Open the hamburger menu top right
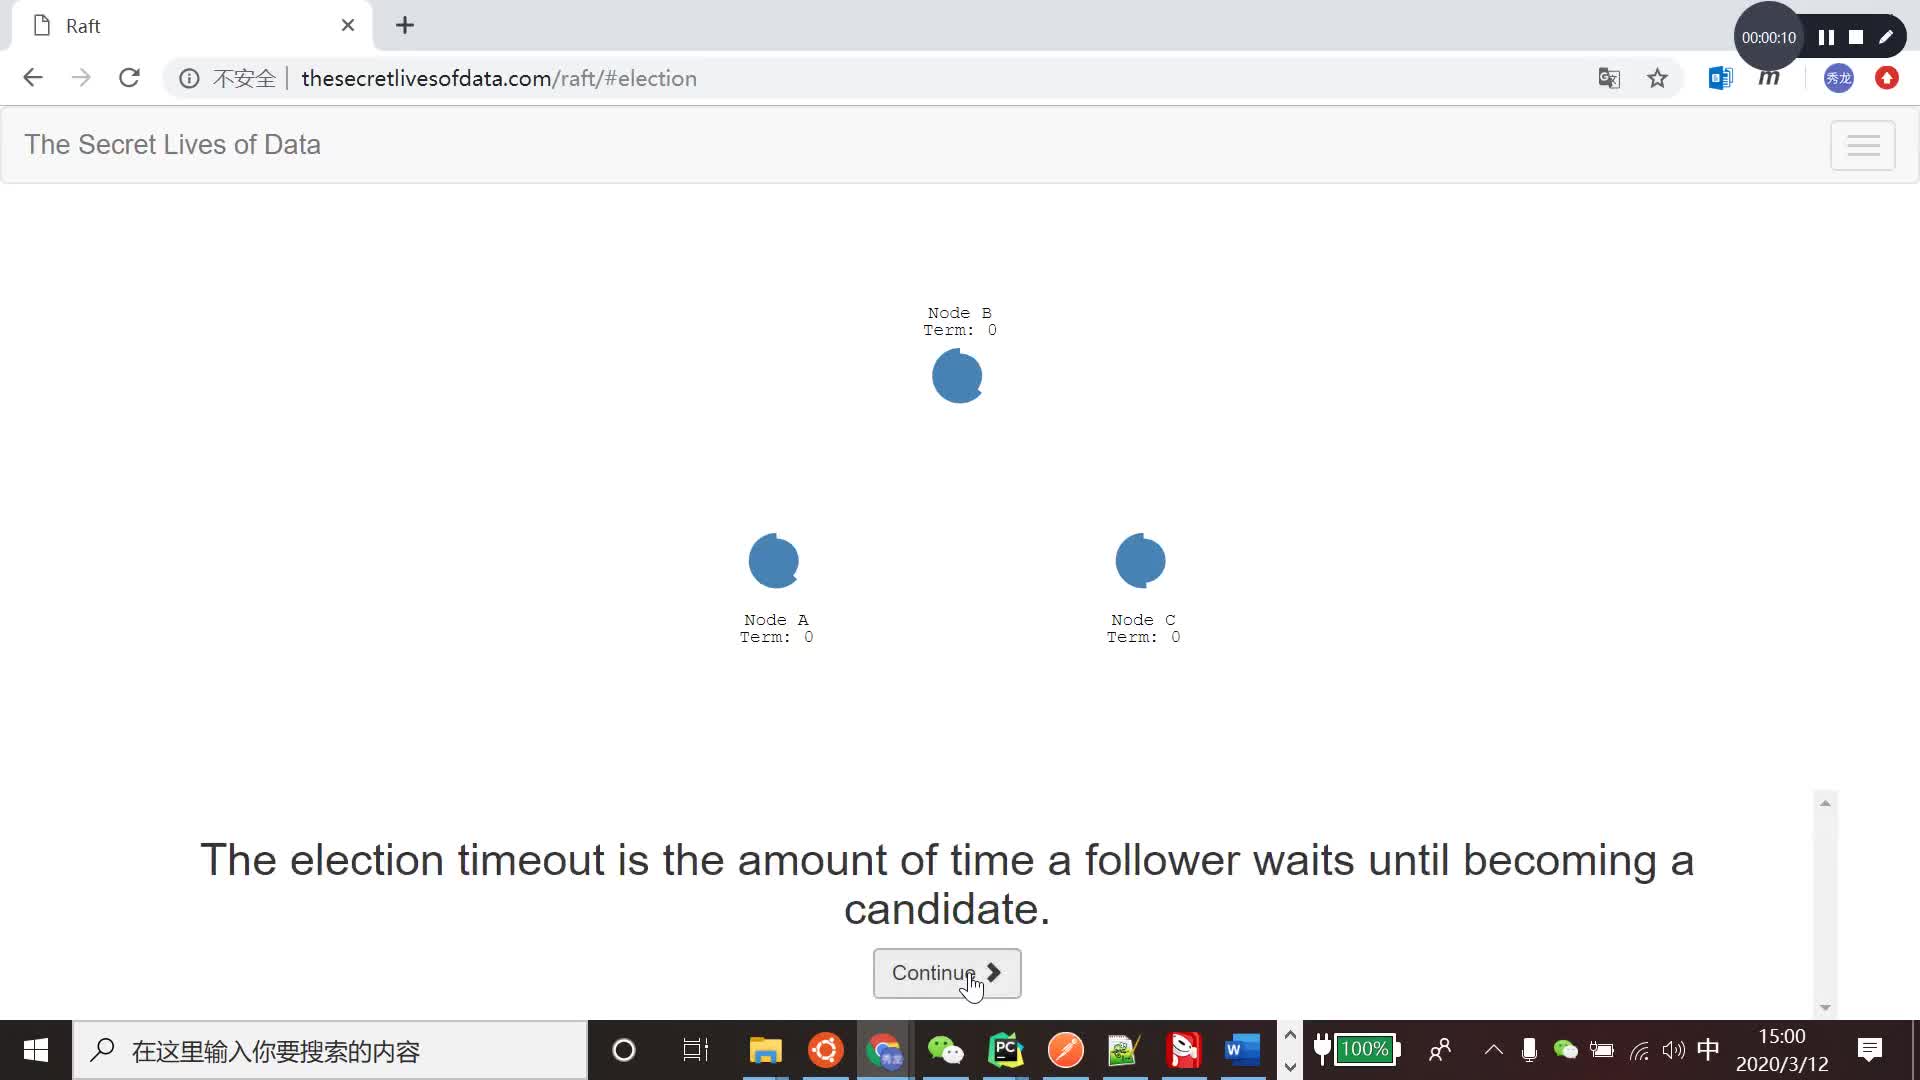Screen dimensions: 1920x1080 [x=1865, y=145]
